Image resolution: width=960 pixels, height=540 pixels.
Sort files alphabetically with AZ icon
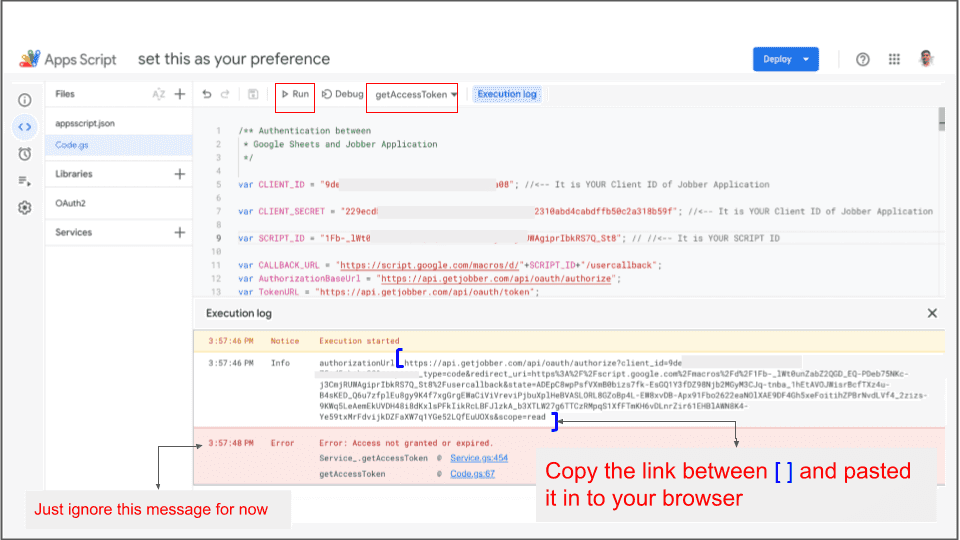pyautogui.click(x=158, y=94)
